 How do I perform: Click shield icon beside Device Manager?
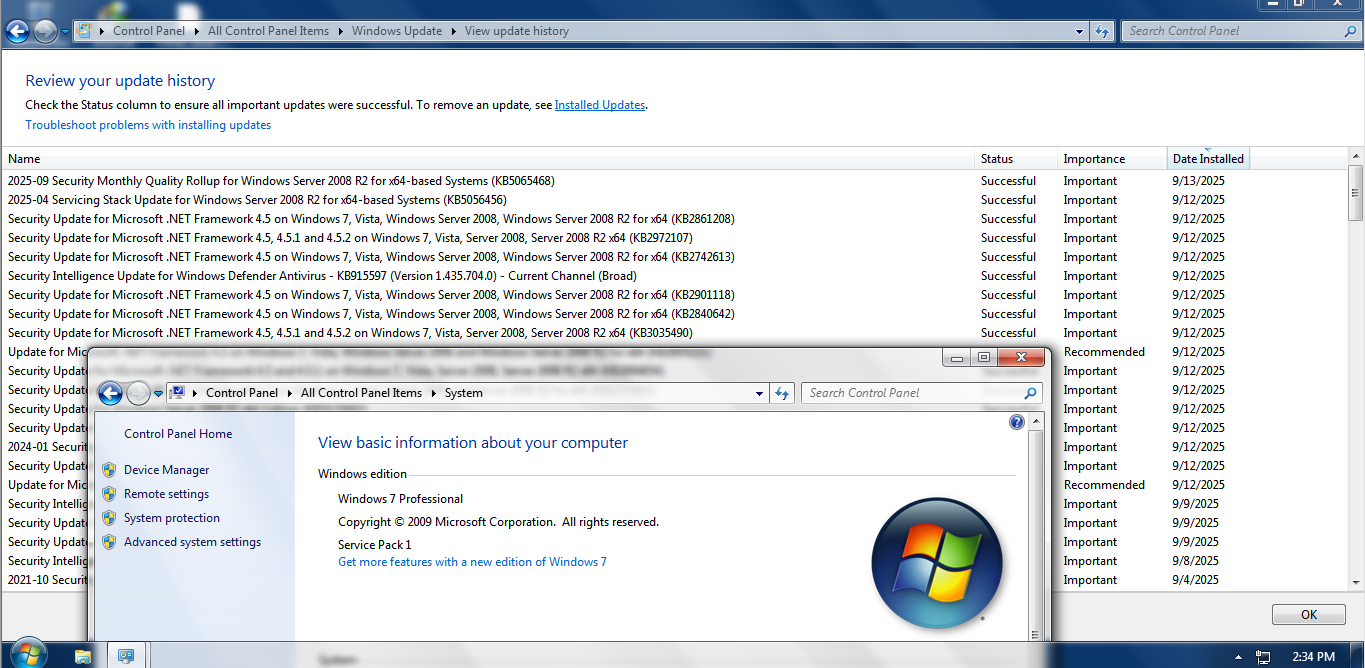point(109,470)
